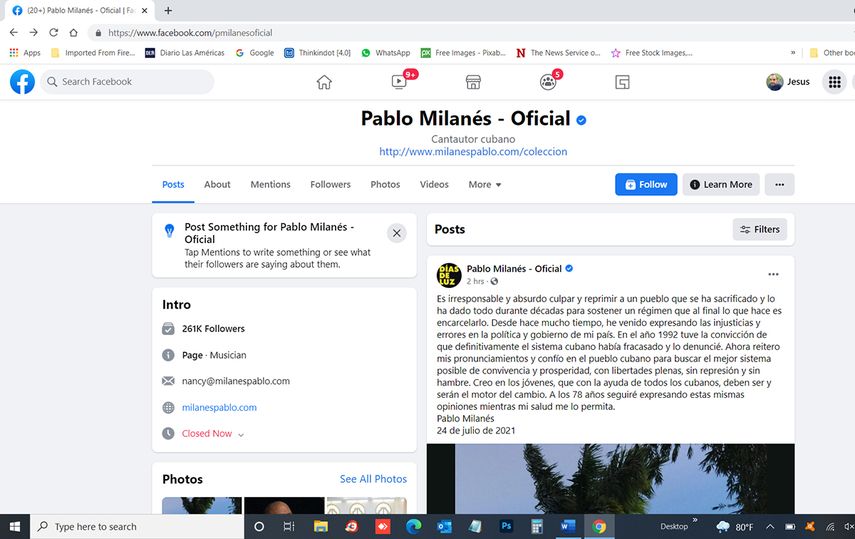The height and width of the screenshot is (539, 855).
Task: Click the browser back arrow
Action: click(x=14, y=33)
